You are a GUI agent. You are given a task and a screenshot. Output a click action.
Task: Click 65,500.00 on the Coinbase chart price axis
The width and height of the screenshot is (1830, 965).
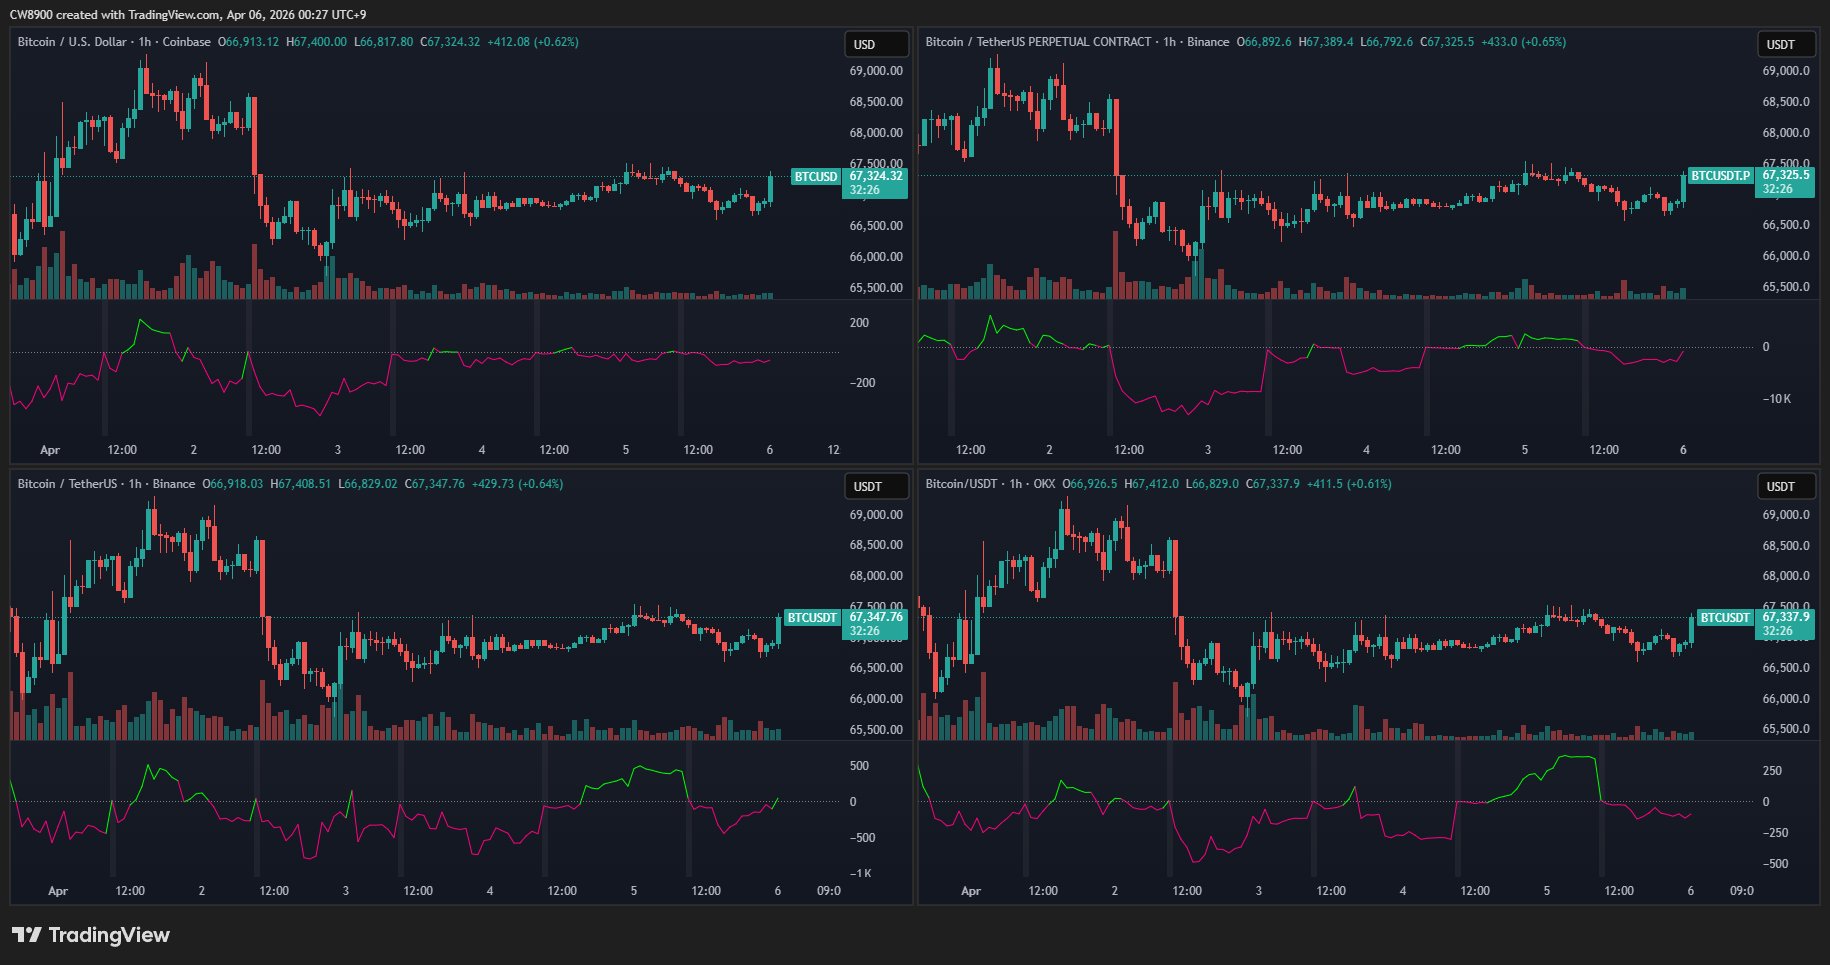(x=876, y=288)
